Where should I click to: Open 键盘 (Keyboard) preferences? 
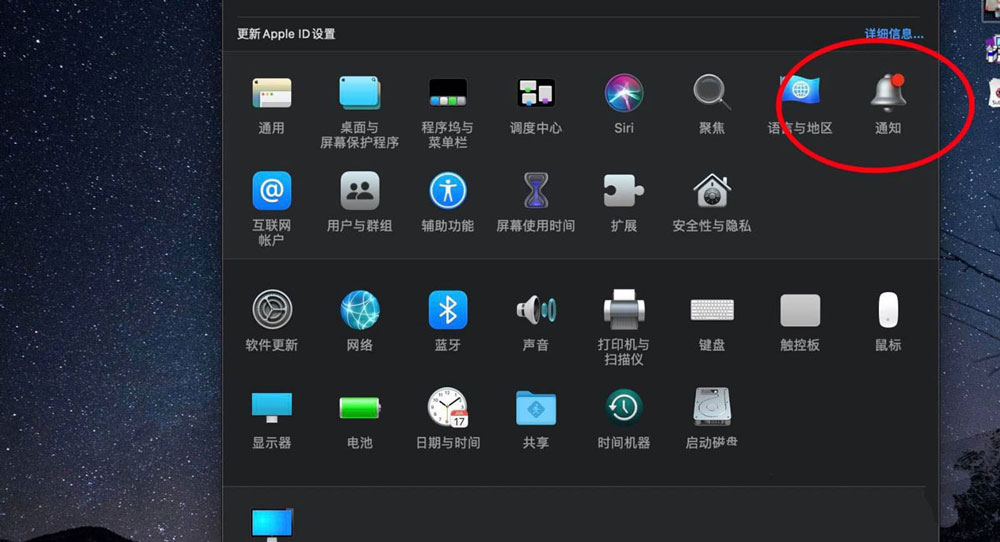click(x=712, y=310)
